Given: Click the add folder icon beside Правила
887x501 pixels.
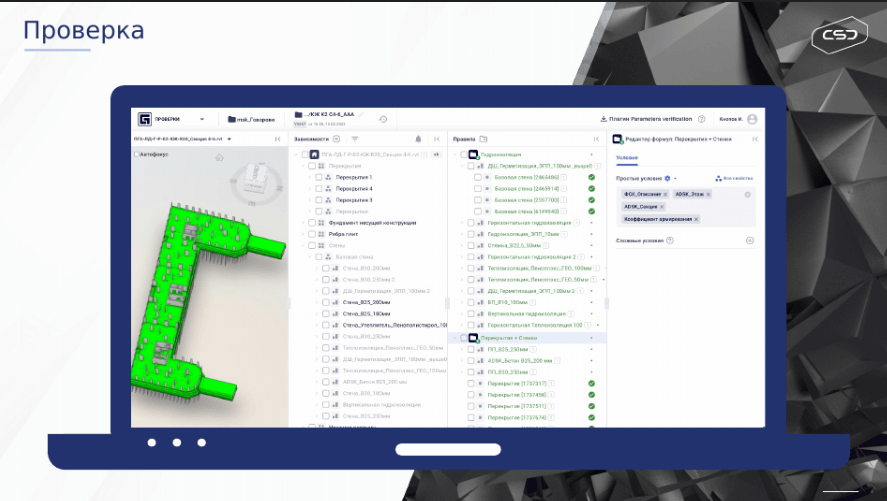Looking at the screenshot, I should pos(483,139).
